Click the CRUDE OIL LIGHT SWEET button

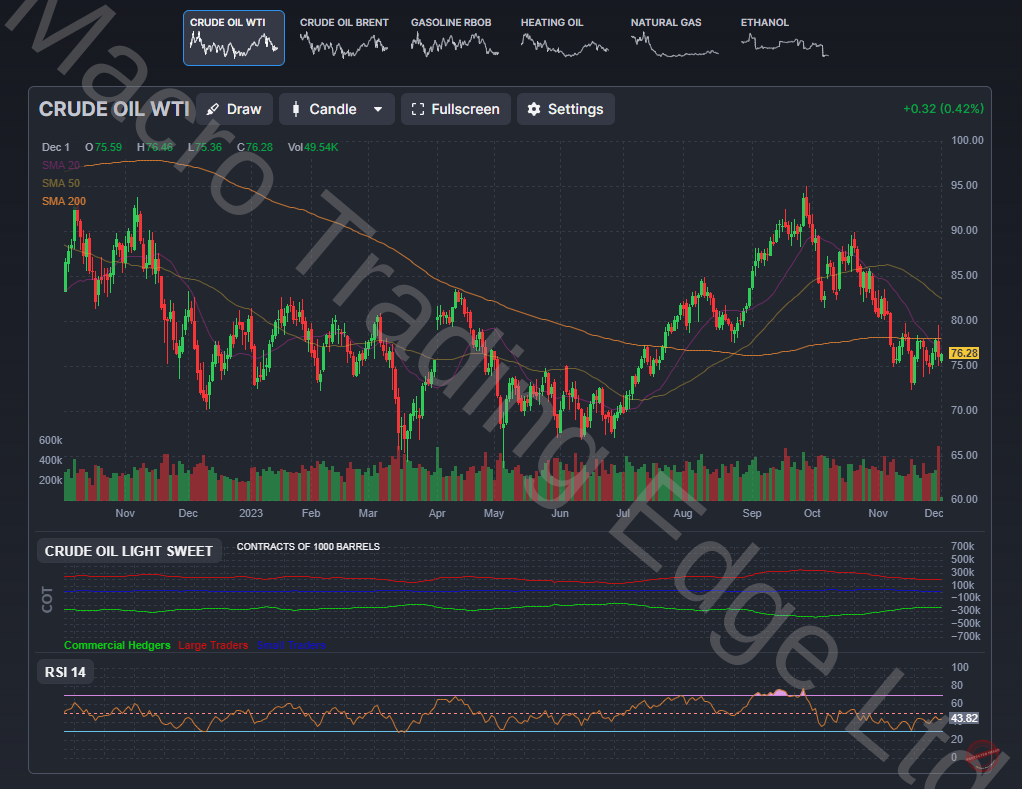[x=129, y=550]
